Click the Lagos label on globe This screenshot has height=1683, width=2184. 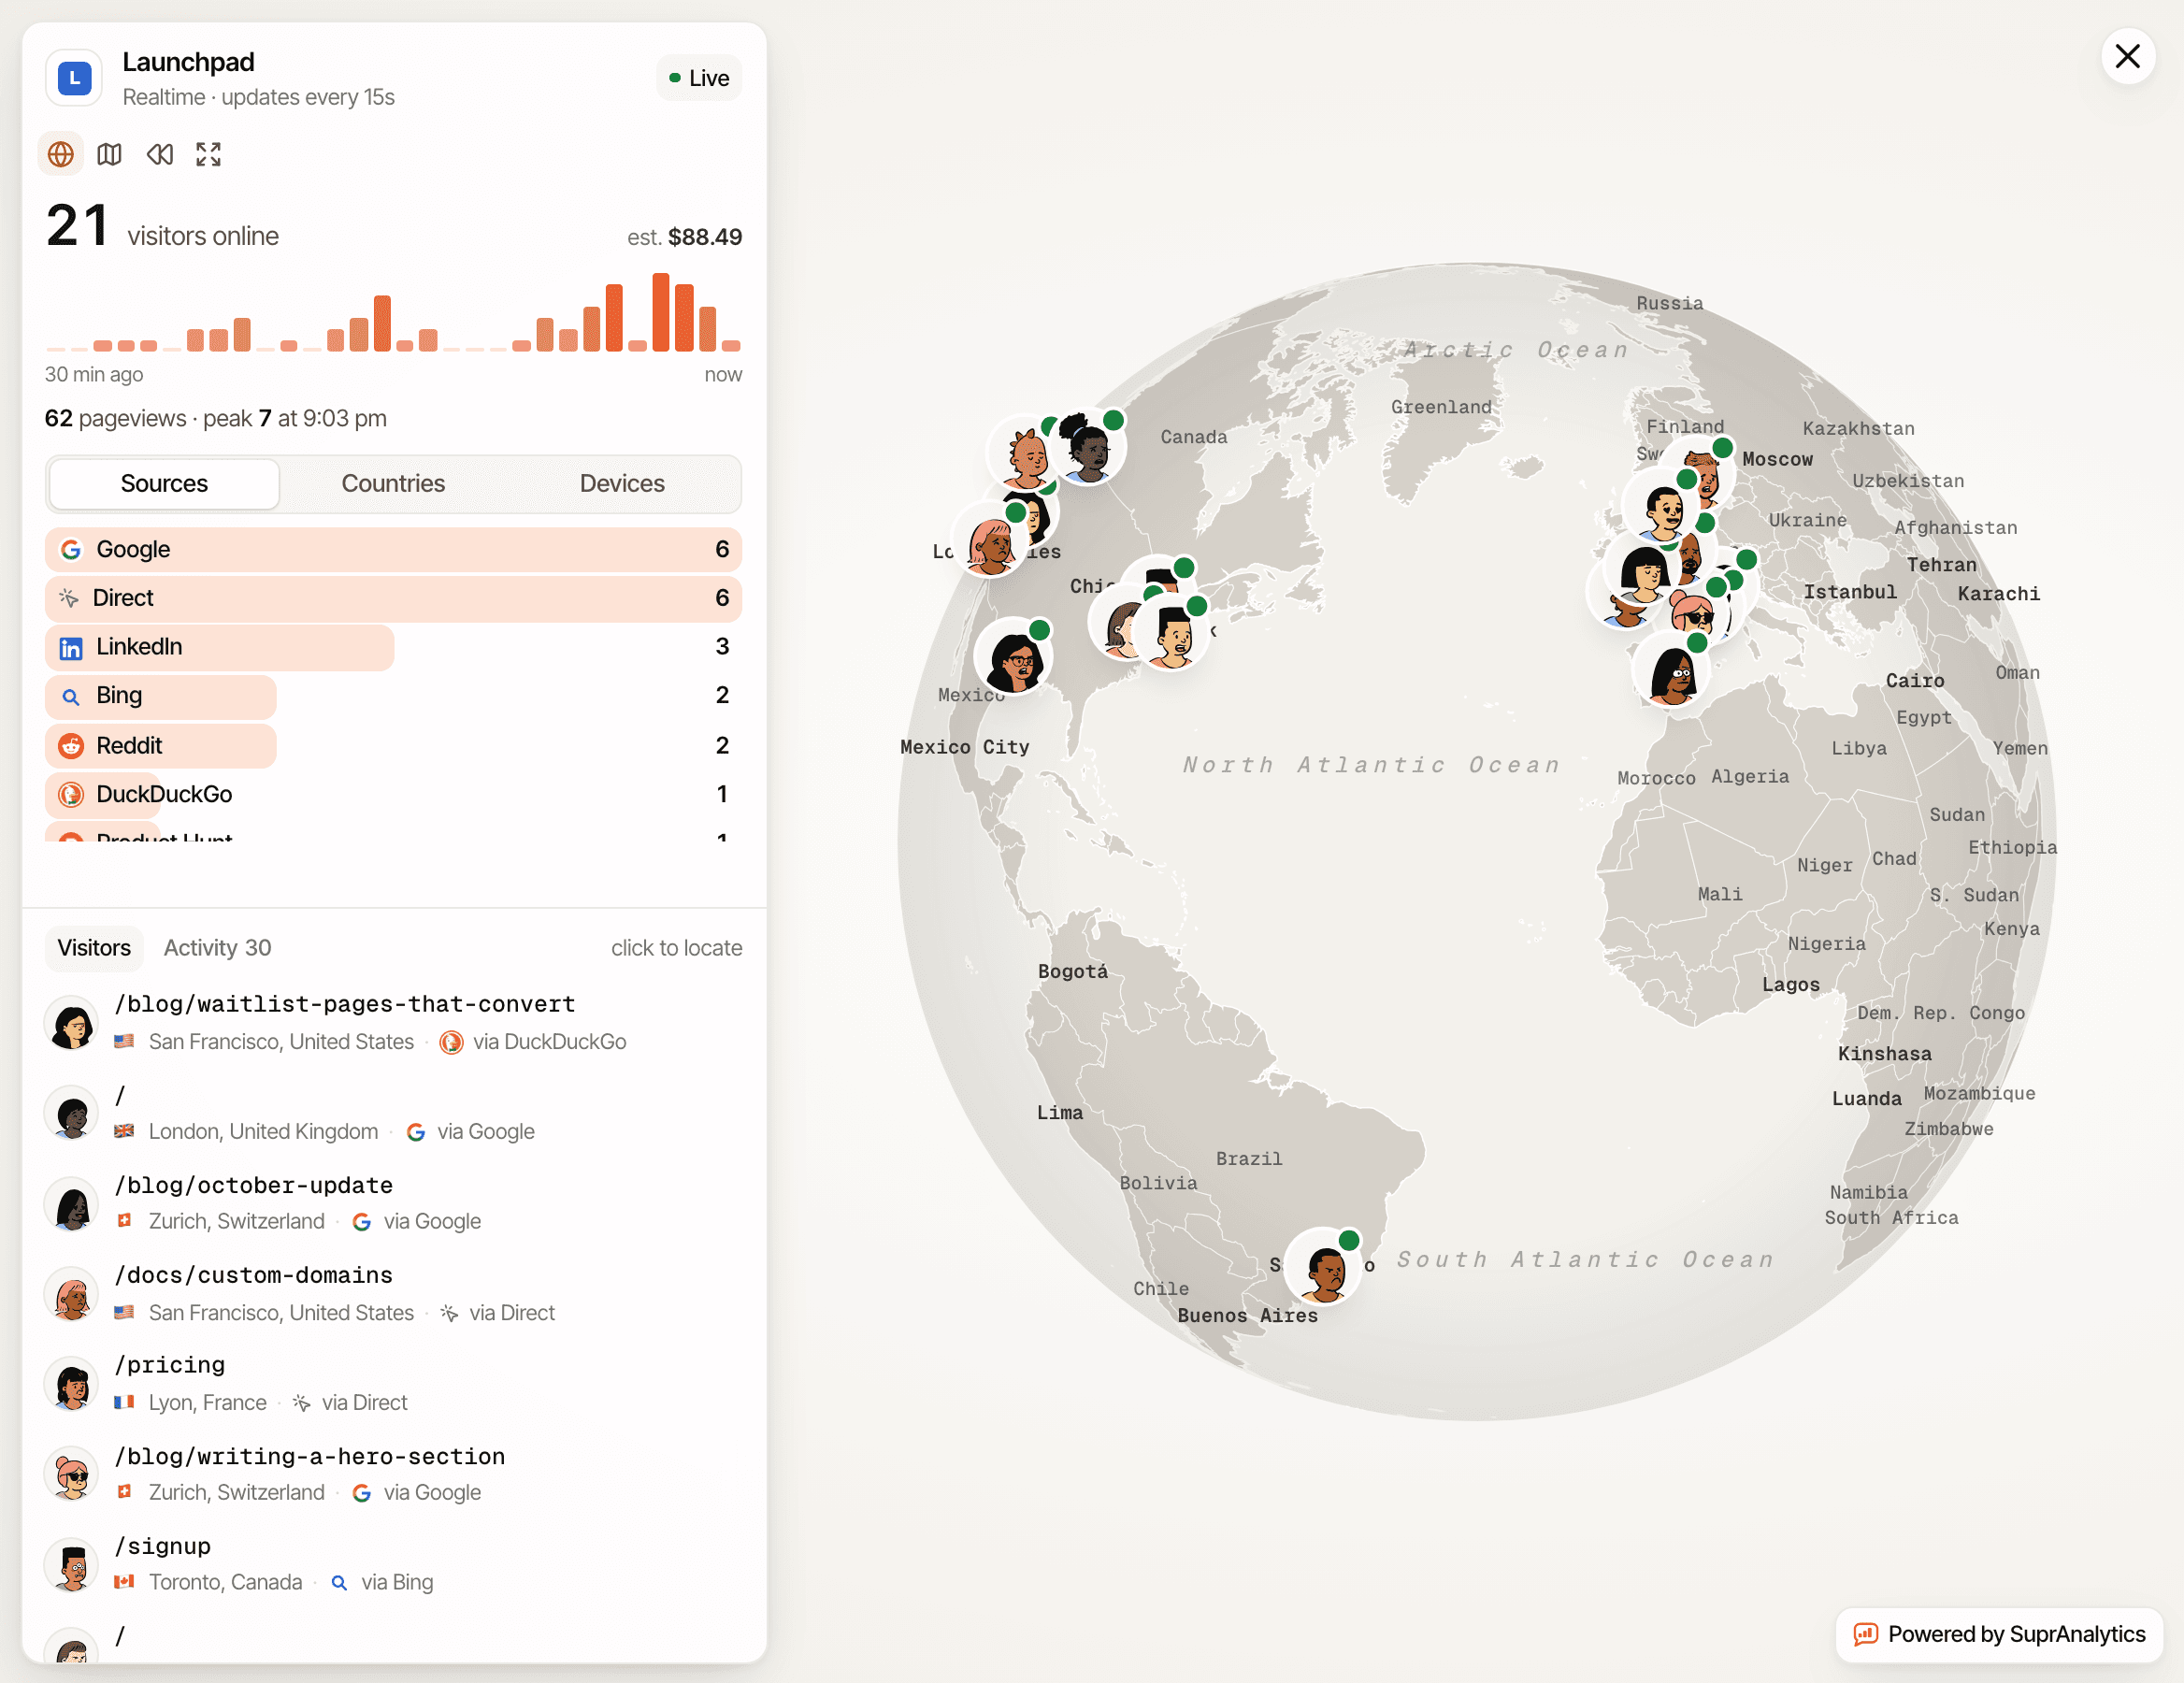1791,985
